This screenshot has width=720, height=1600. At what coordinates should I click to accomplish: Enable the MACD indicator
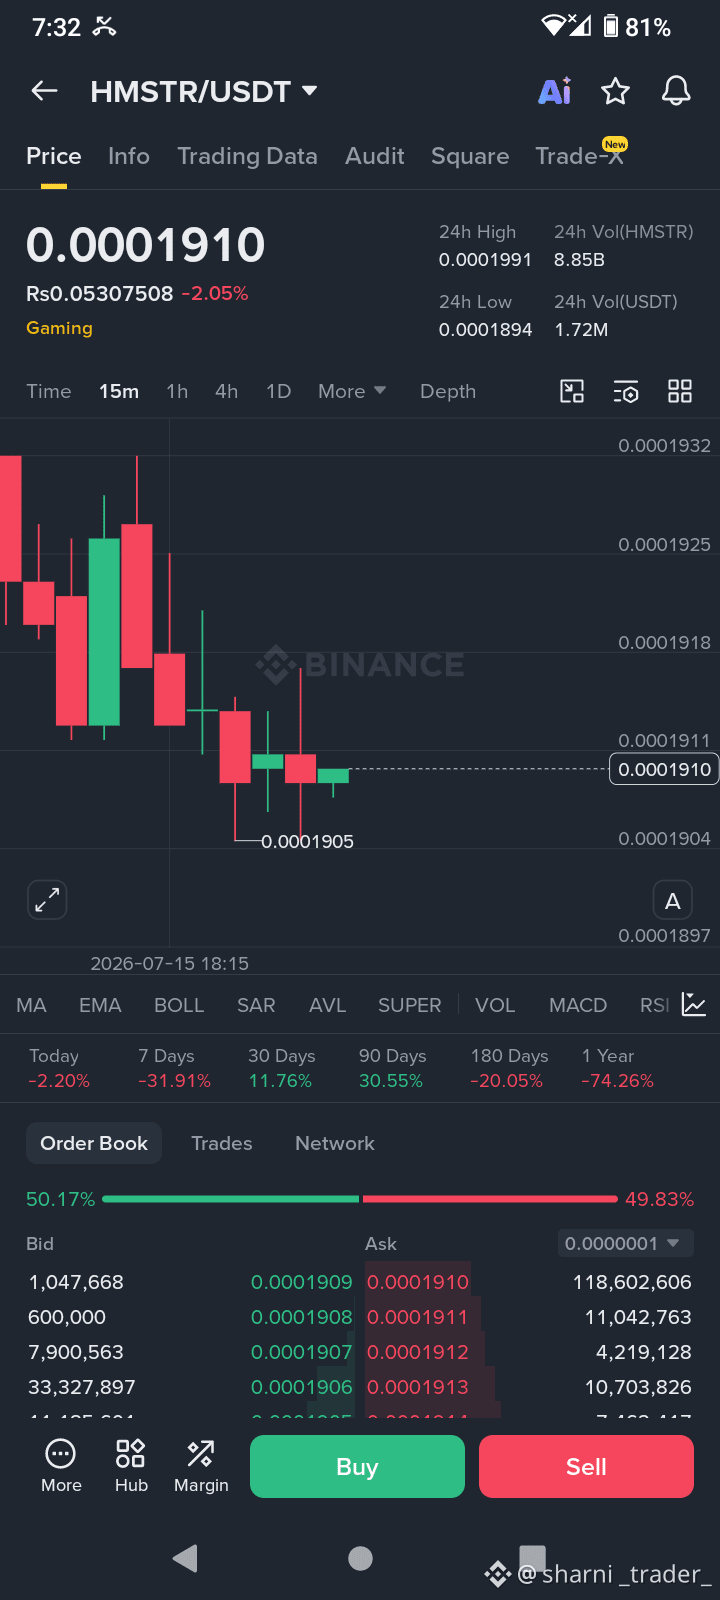(578, 1005)
